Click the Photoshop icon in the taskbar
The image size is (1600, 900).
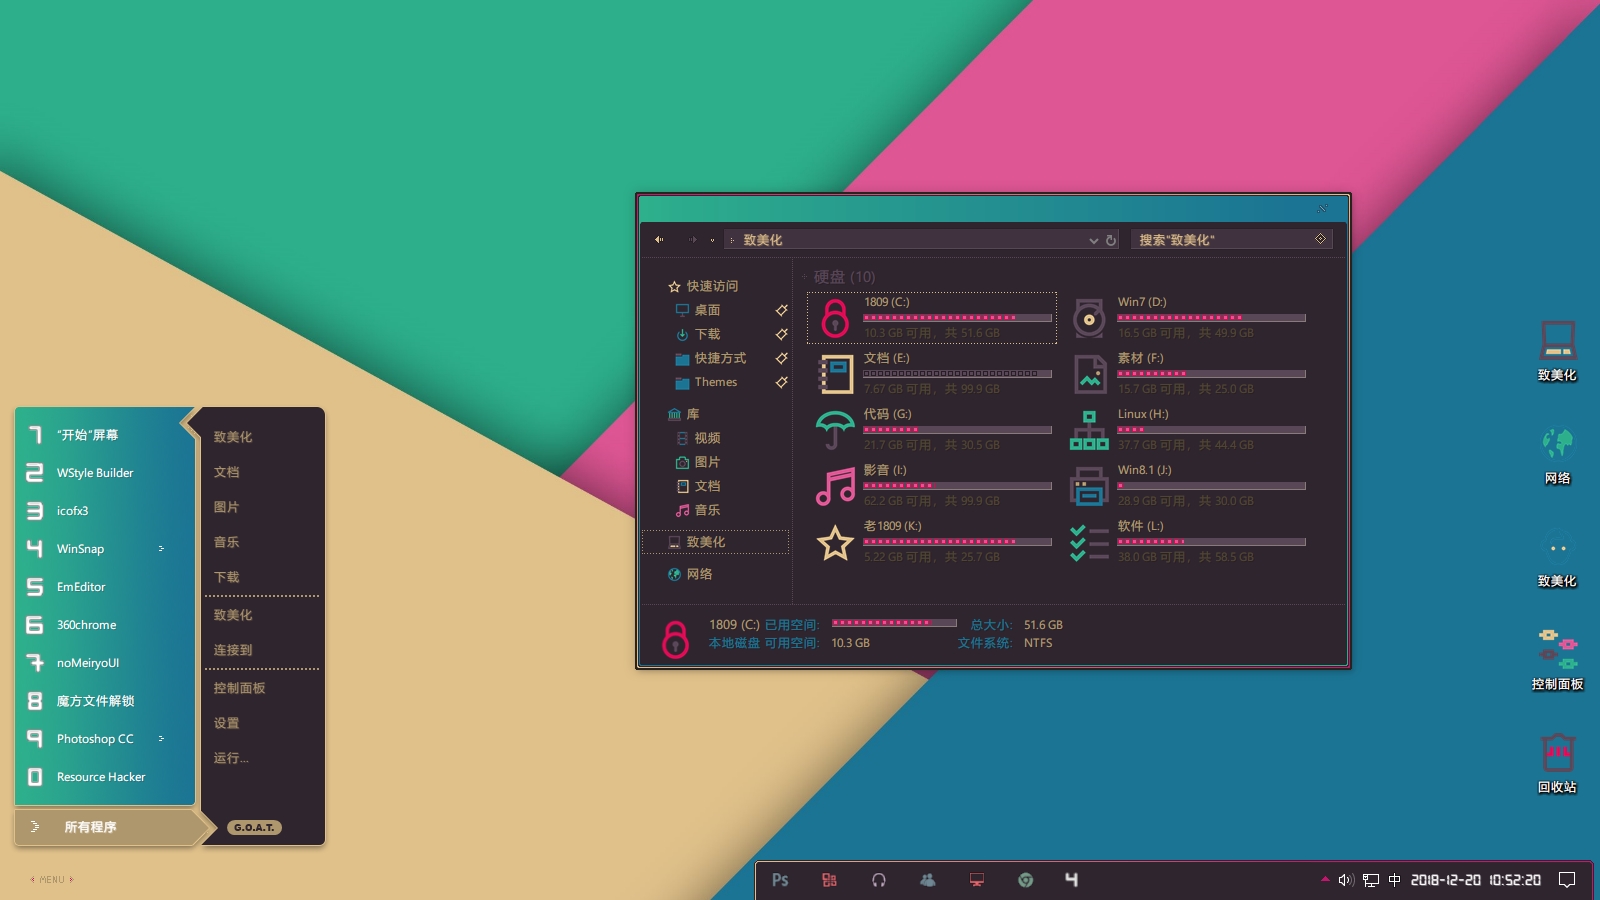pos(780,880)
